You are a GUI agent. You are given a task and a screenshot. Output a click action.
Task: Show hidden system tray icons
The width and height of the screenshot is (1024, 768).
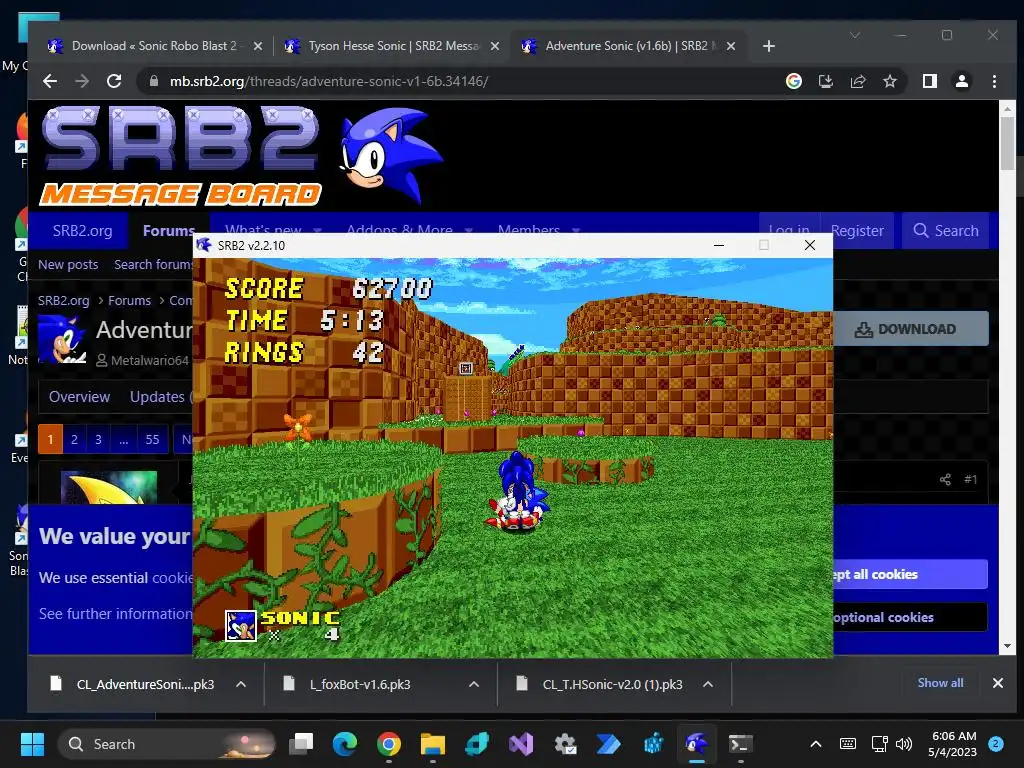tap(816, 744)
